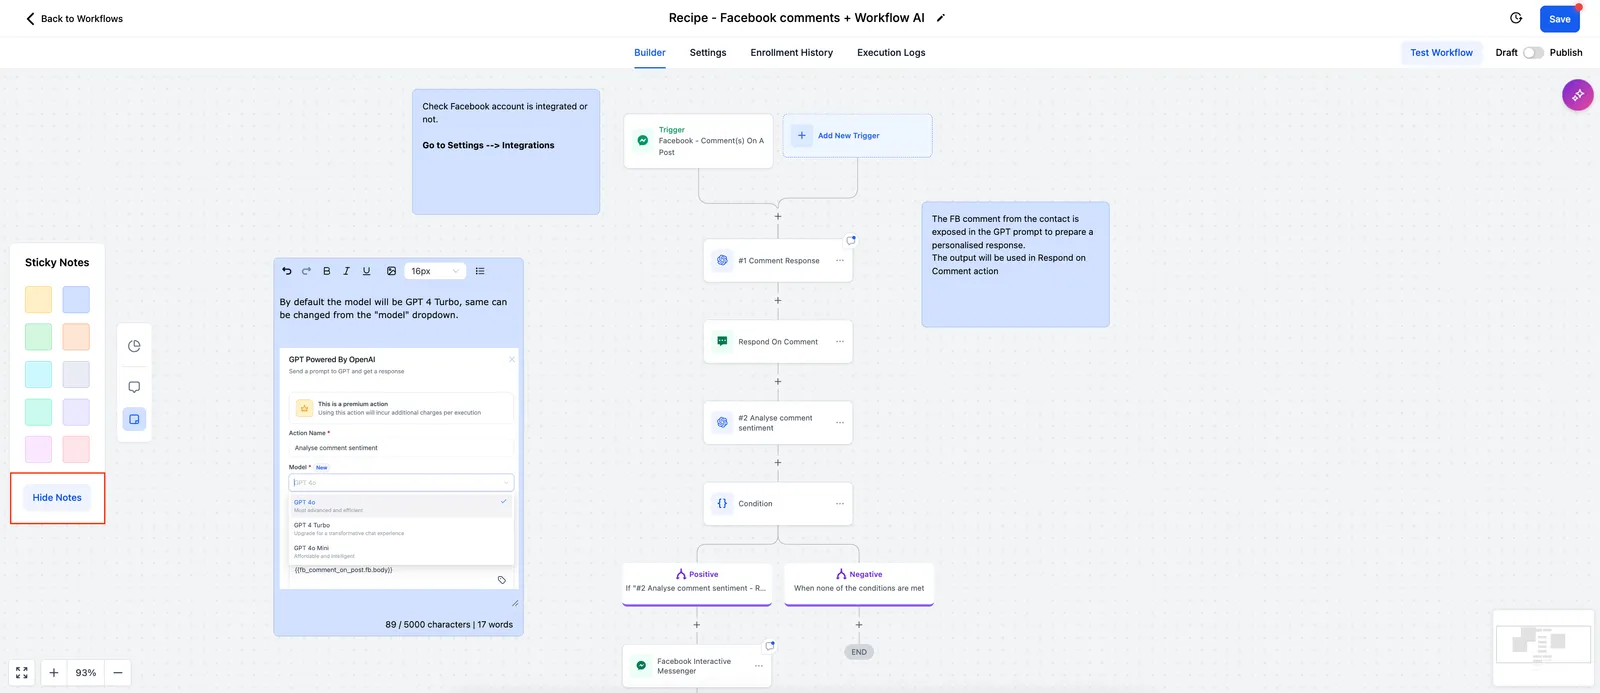Add step between Comment Response and Respond On Comment
Viewport: 1600px width, 693px height.
pyautogui.click(x=778, y=300)
